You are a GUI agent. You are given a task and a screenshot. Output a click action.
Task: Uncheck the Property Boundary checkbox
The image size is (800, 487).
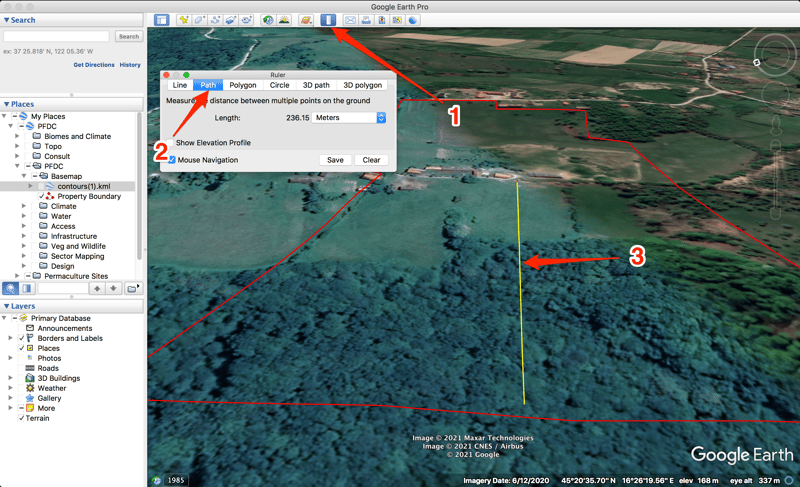pos(41,196)
